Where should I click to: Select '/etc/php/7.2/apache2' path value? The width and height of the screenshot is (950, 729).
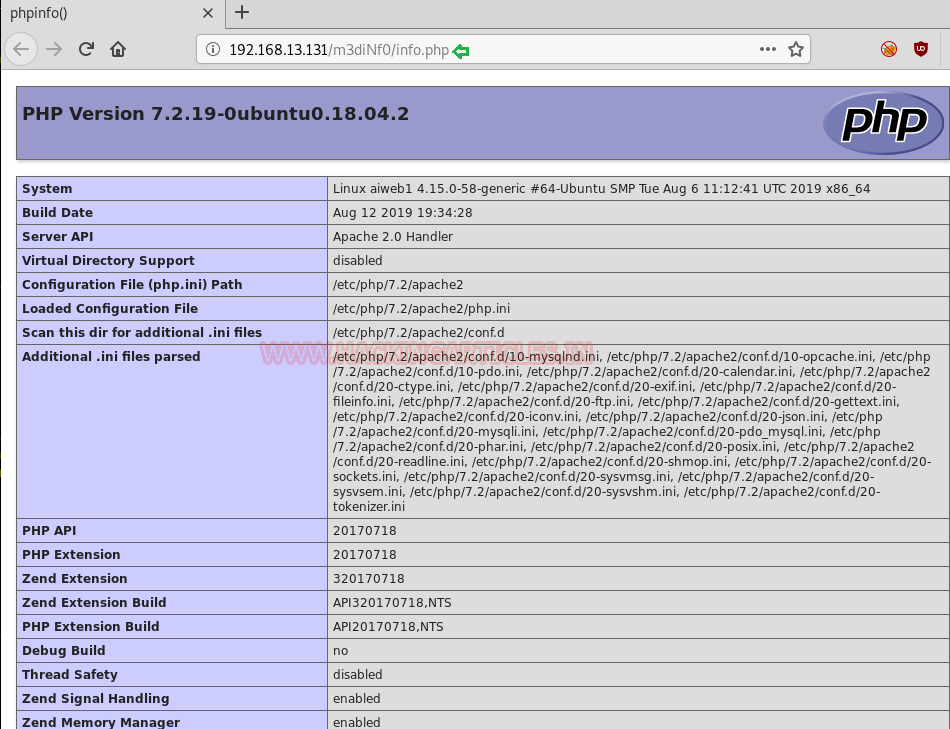pyautogui.click(x=397, y=284)
